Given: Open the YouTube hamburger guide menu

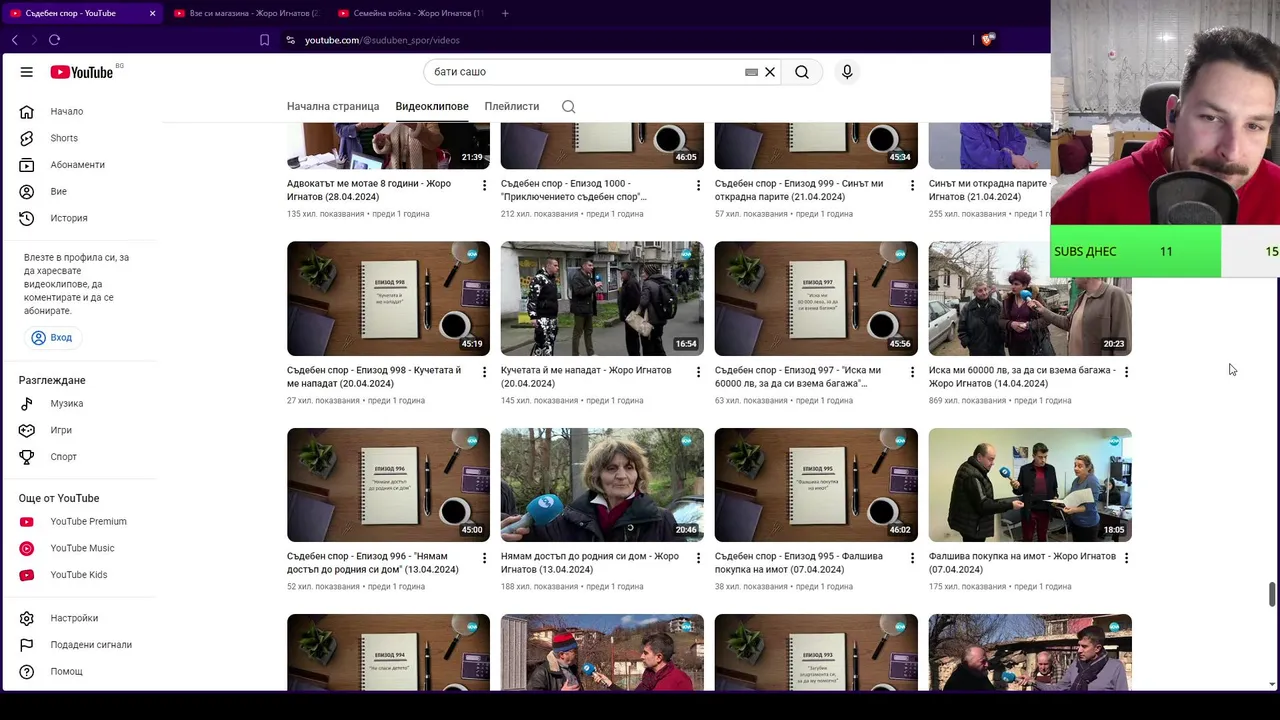Looking at the screenshot, I should [x=27, y=72].
